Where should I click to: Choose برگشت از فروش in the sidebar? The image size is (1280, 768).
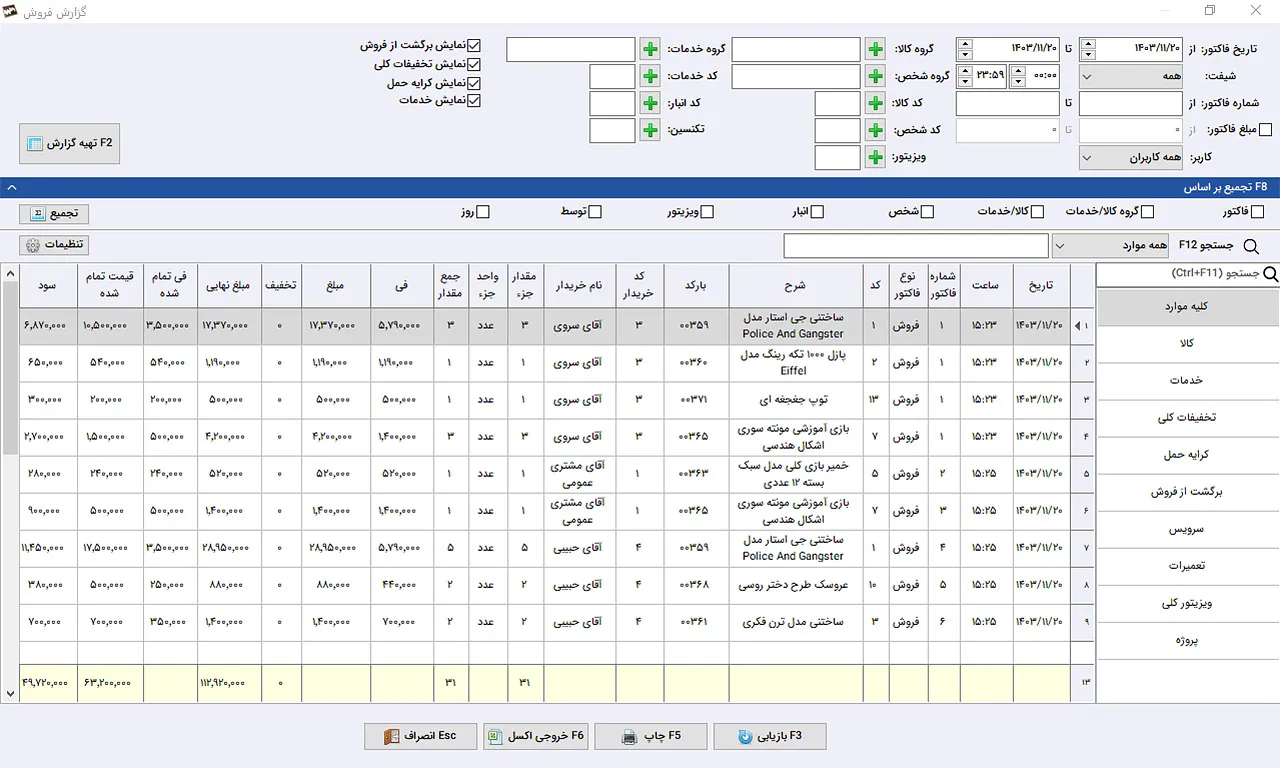pyautogui.click(x=1188, y=492)
